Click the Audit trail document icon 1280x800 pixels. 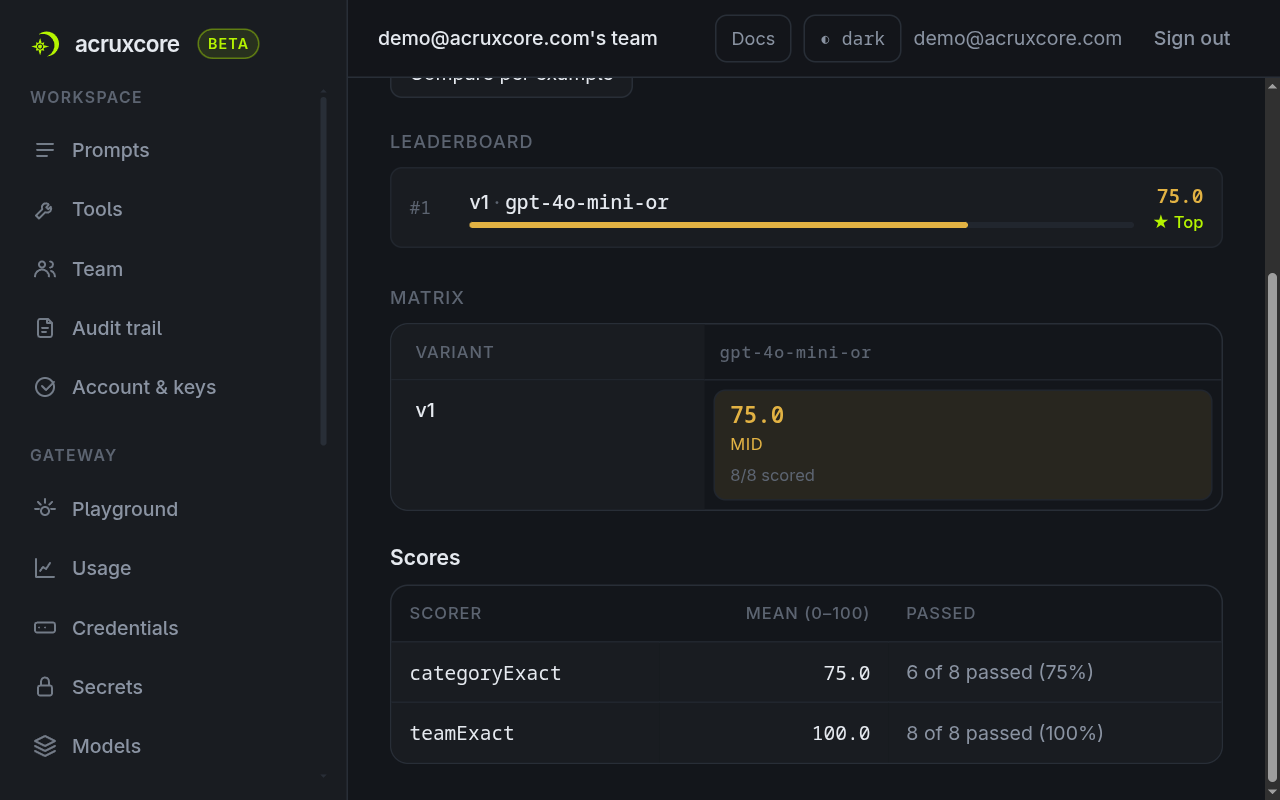(45, 328)
